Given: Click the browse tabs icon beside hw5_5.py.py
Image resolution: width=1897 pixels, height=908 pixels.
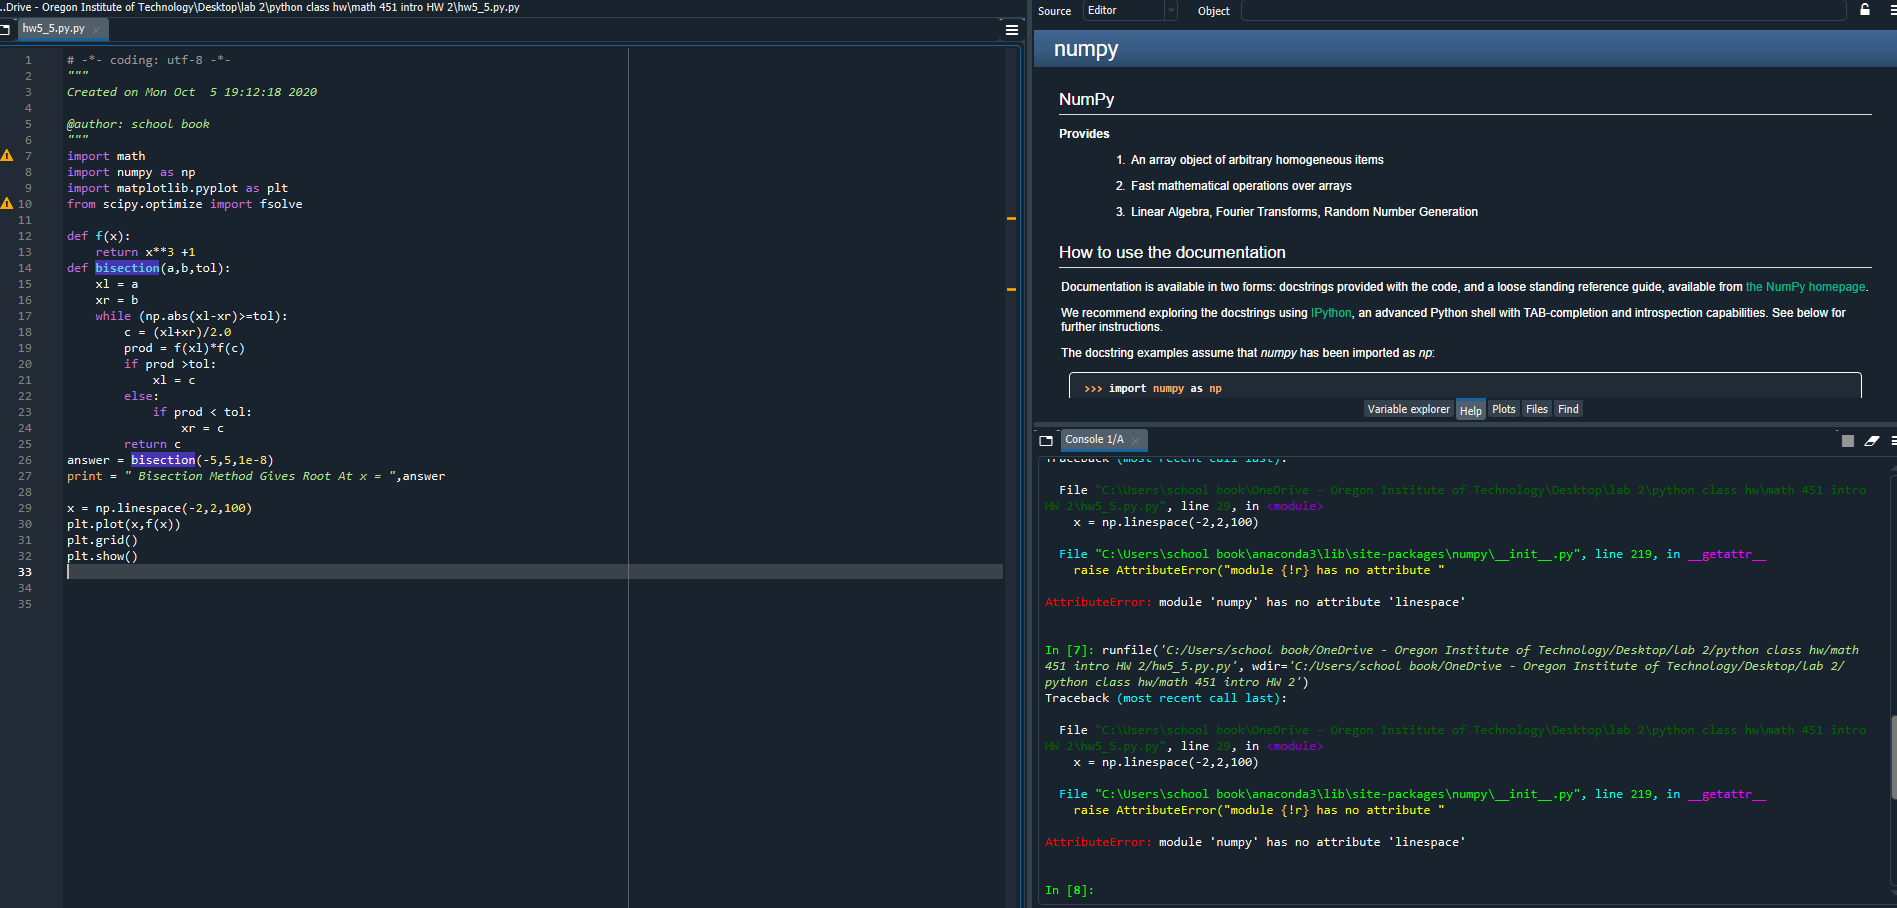Looking at the screenshot, I should (x=5, y=29).
